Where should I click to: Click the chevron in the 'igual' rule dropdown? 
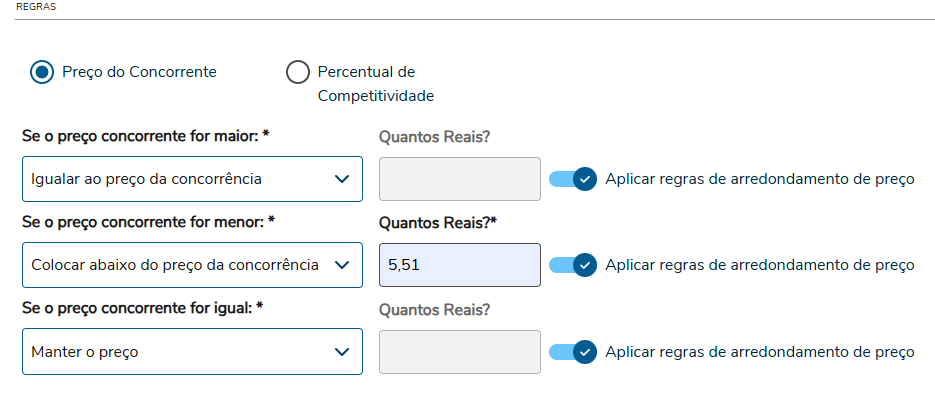click(342, 352)
